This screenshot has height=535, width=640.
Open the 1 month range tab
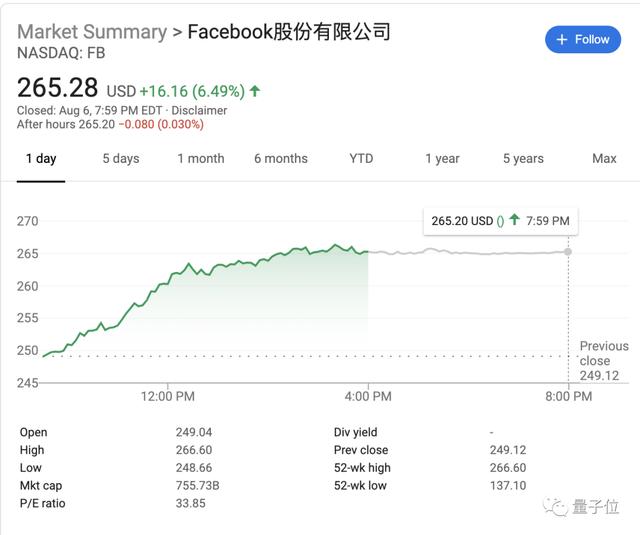[201, 158]
